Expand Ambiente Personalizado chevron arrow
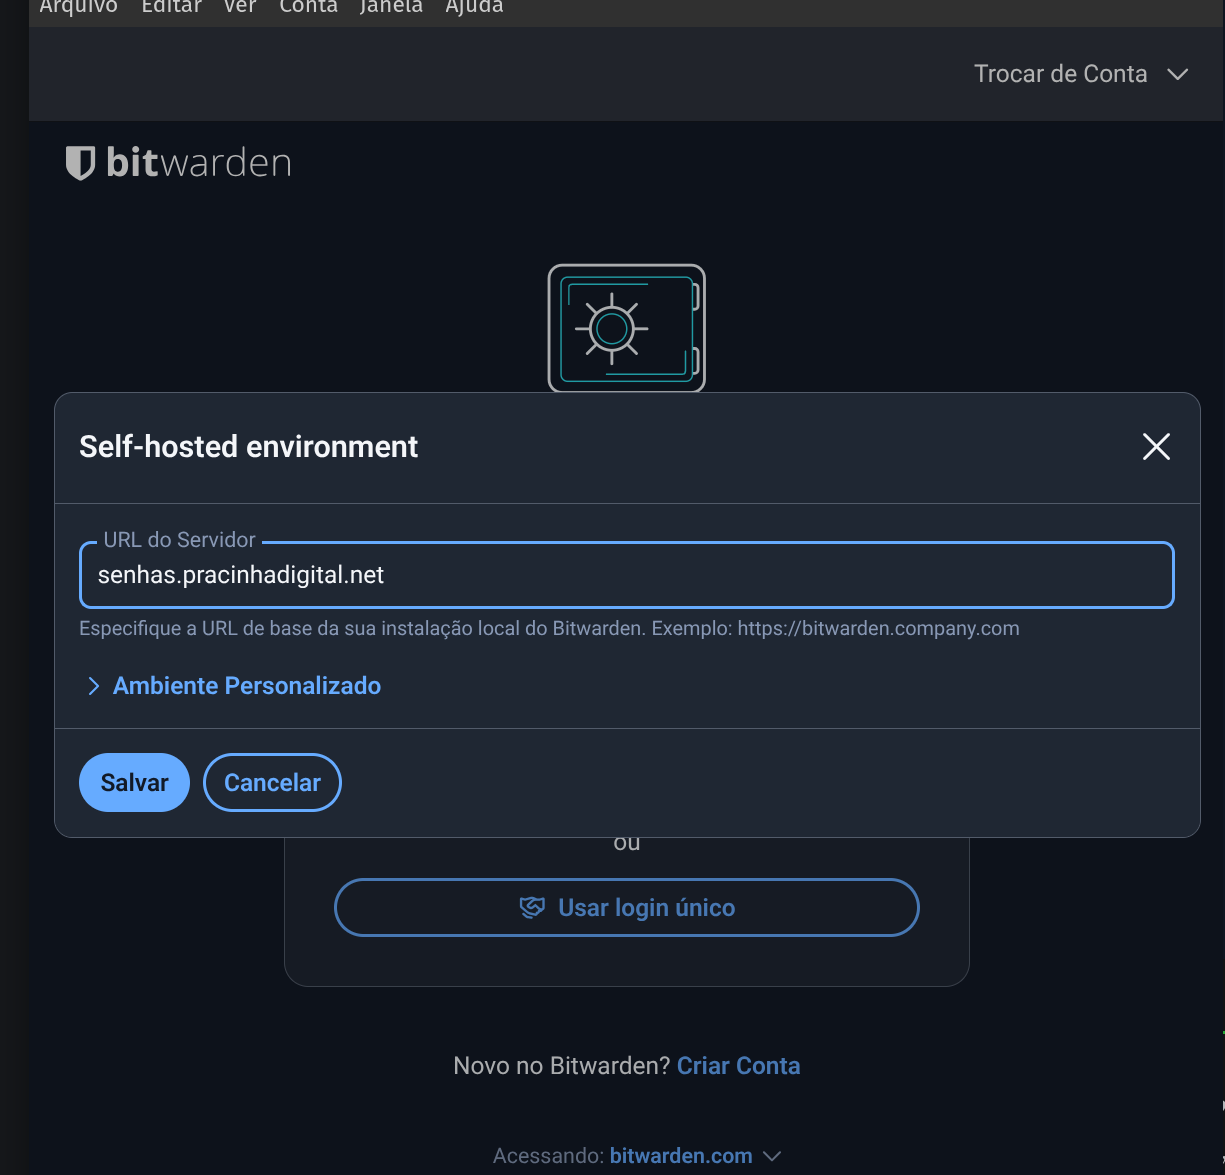This screenshot has height=1175, width=1225. point(93,686)
